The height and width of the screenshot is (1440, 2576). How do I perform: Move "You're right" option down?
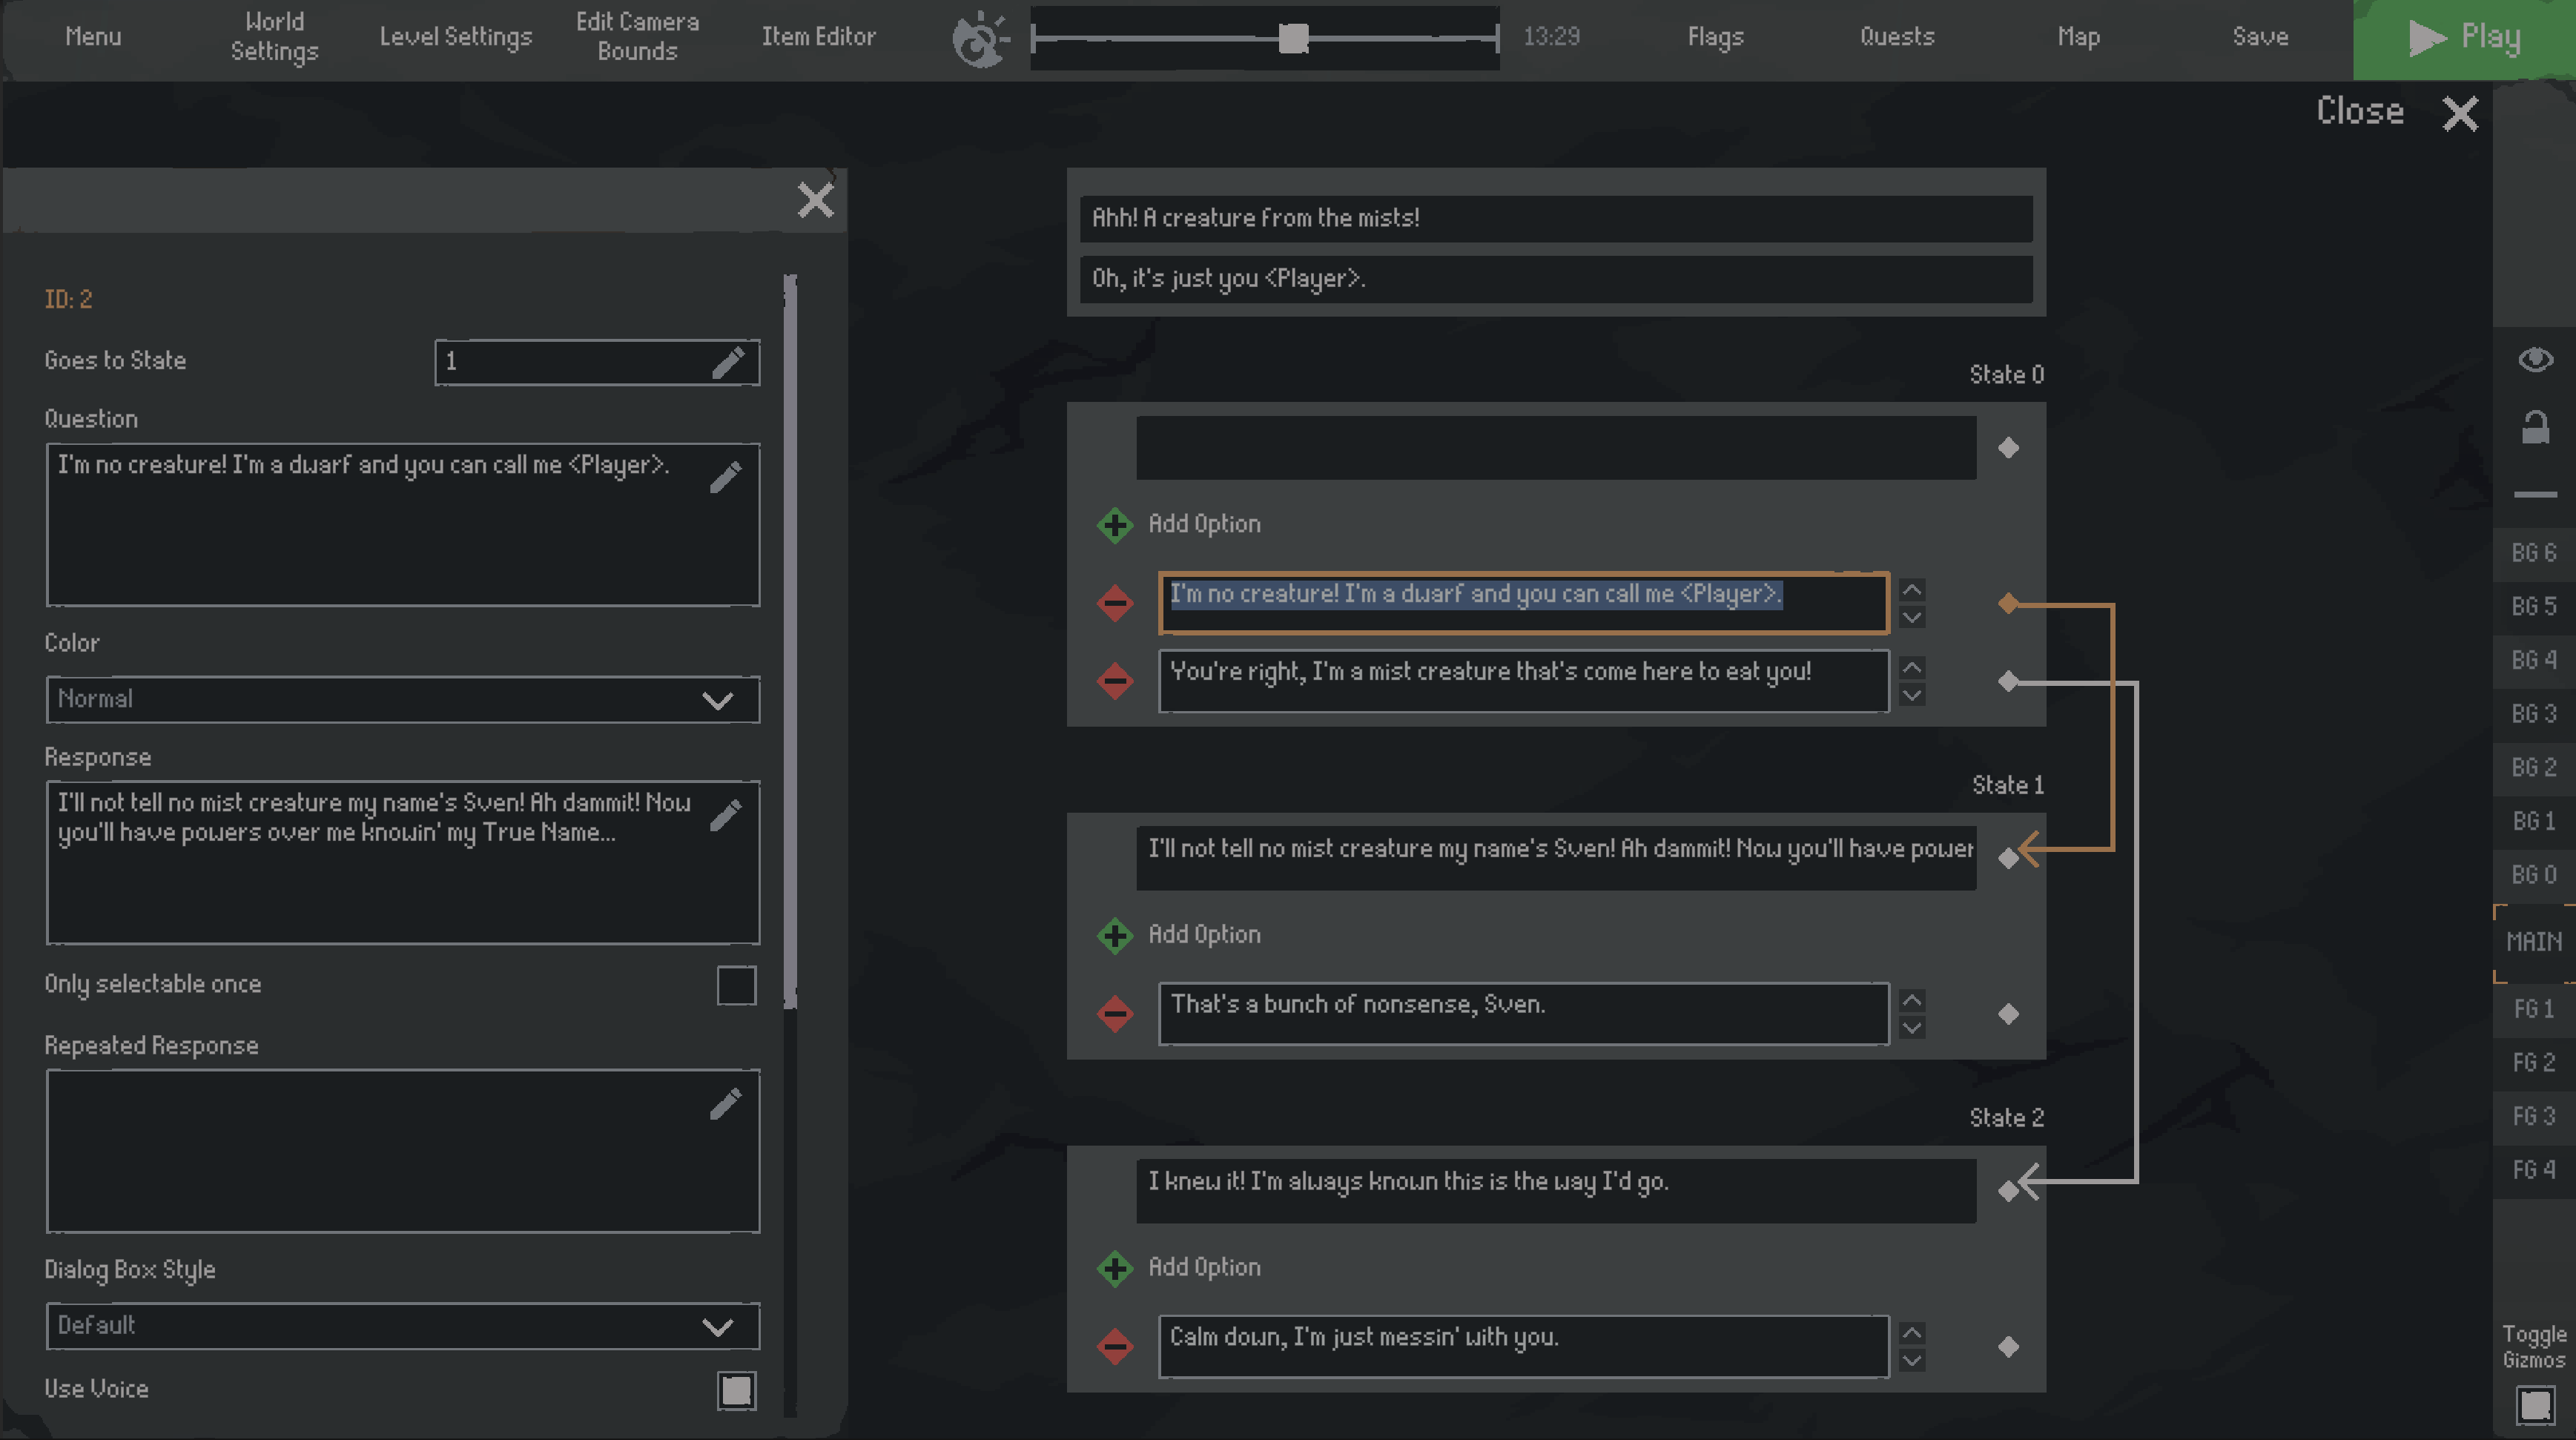tap(1911, 695)
